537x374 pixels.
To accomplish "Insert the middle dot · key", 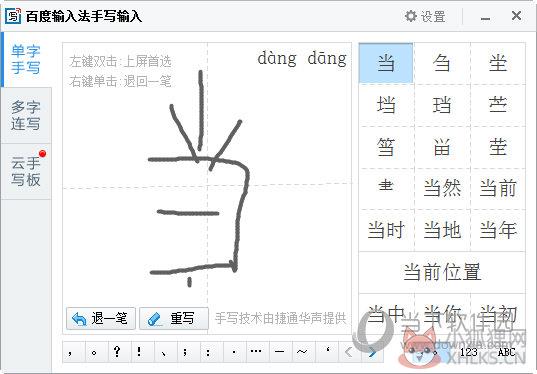I will pyautogui.click(x=234, y=352).
